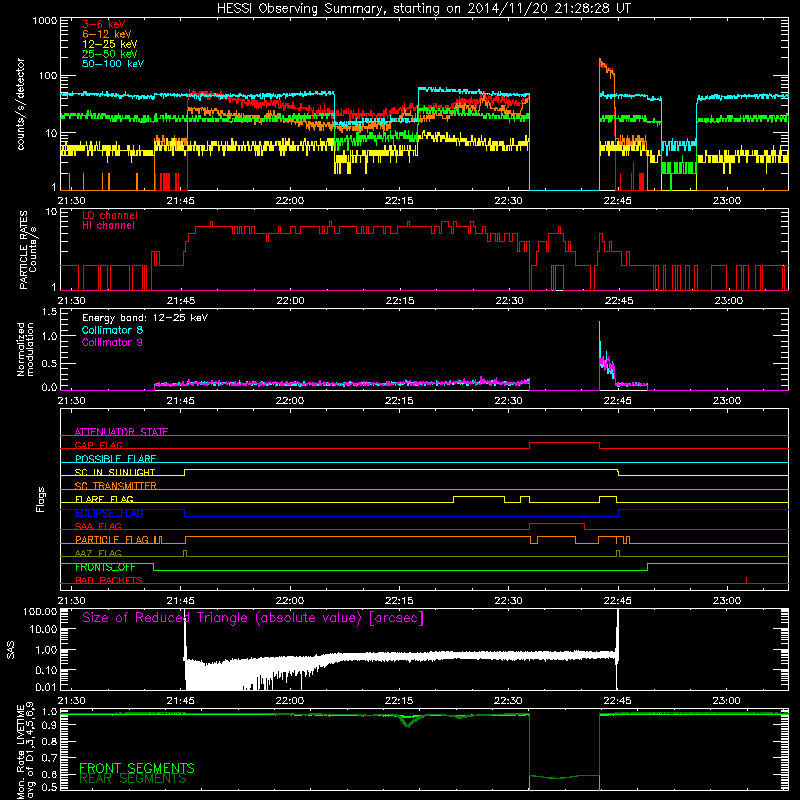Viewport: 800px width, 800px height.
Task: Click the FLARE FLAG label
Action: pyautogui.click(x=104, y=499)
